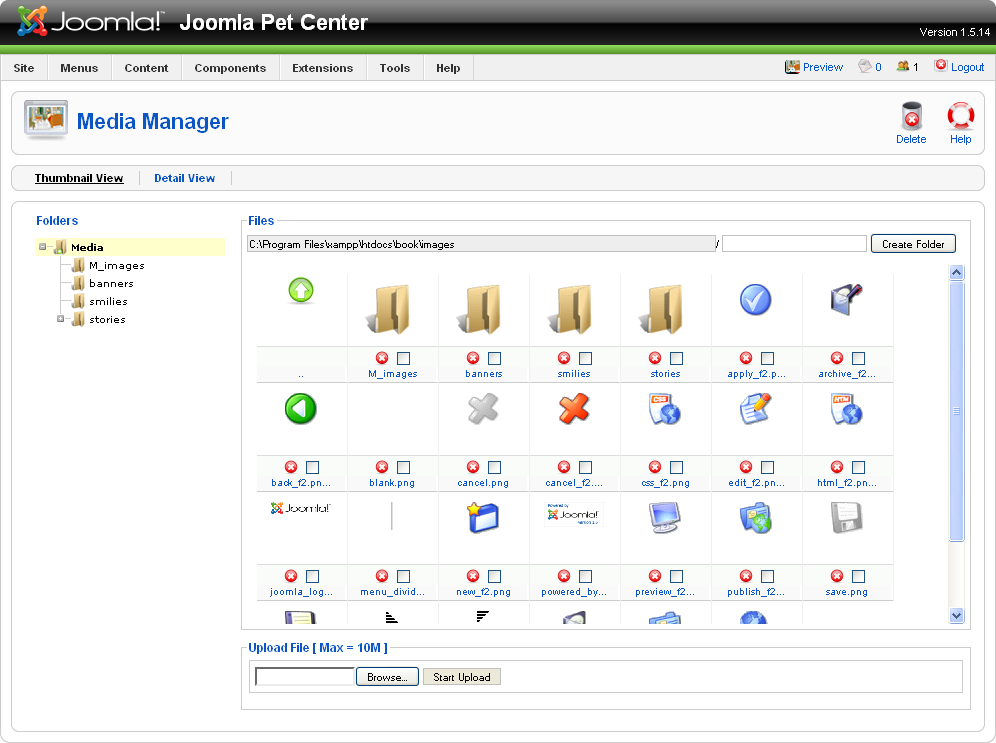Viewport: 996px width, 743px height.
Task: Click the apply_f2 checkmark image
Action: coord(755,300)
